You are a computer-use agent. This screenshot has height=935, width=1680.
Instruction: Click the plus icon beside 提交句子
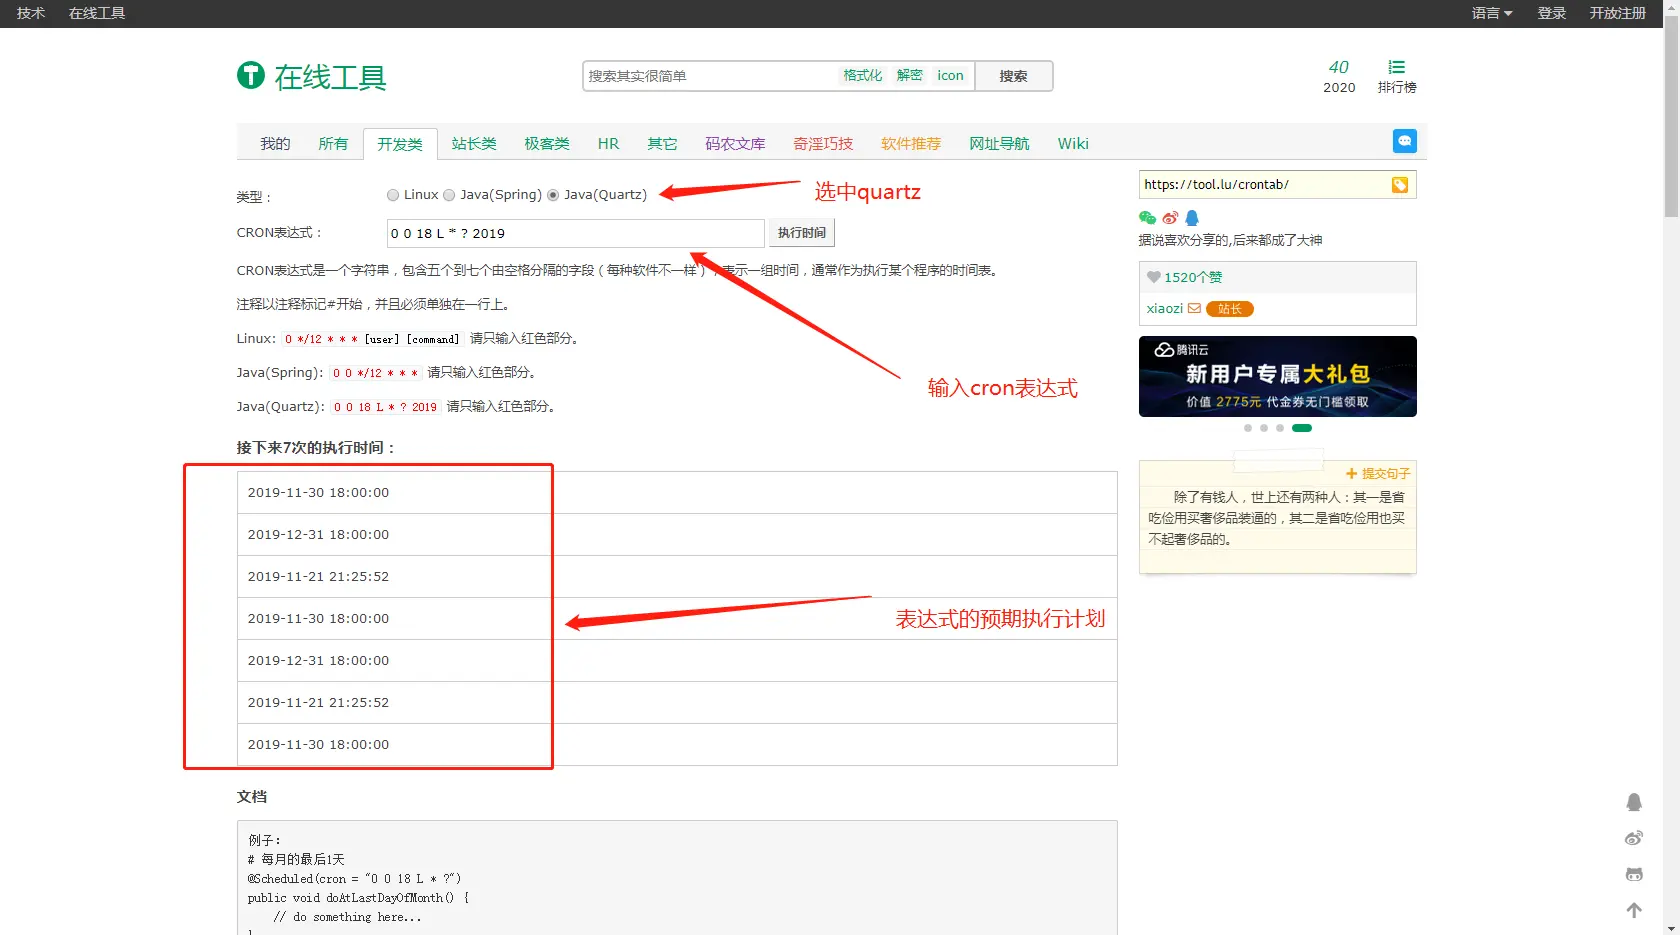click(x=1351, y=474)
